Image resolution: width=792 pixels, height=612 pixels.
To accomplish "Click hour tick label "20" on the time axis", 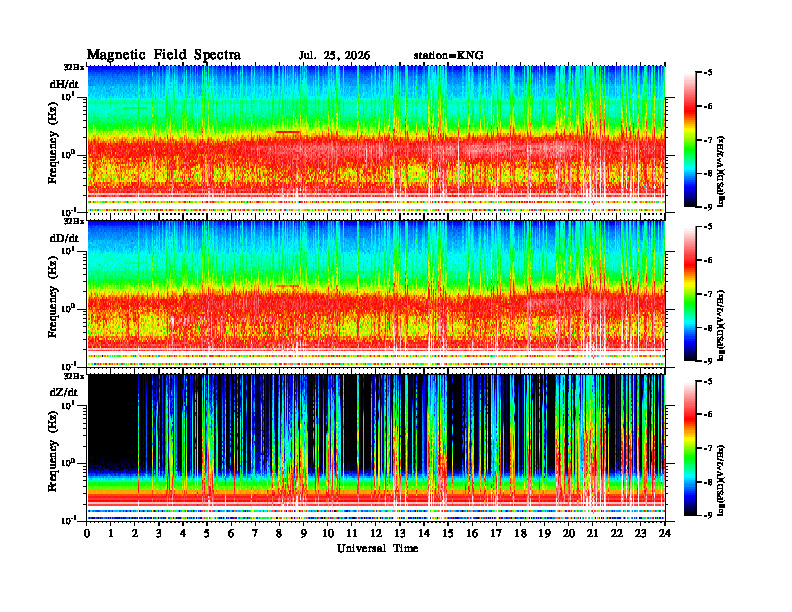I will pos(569,534).
